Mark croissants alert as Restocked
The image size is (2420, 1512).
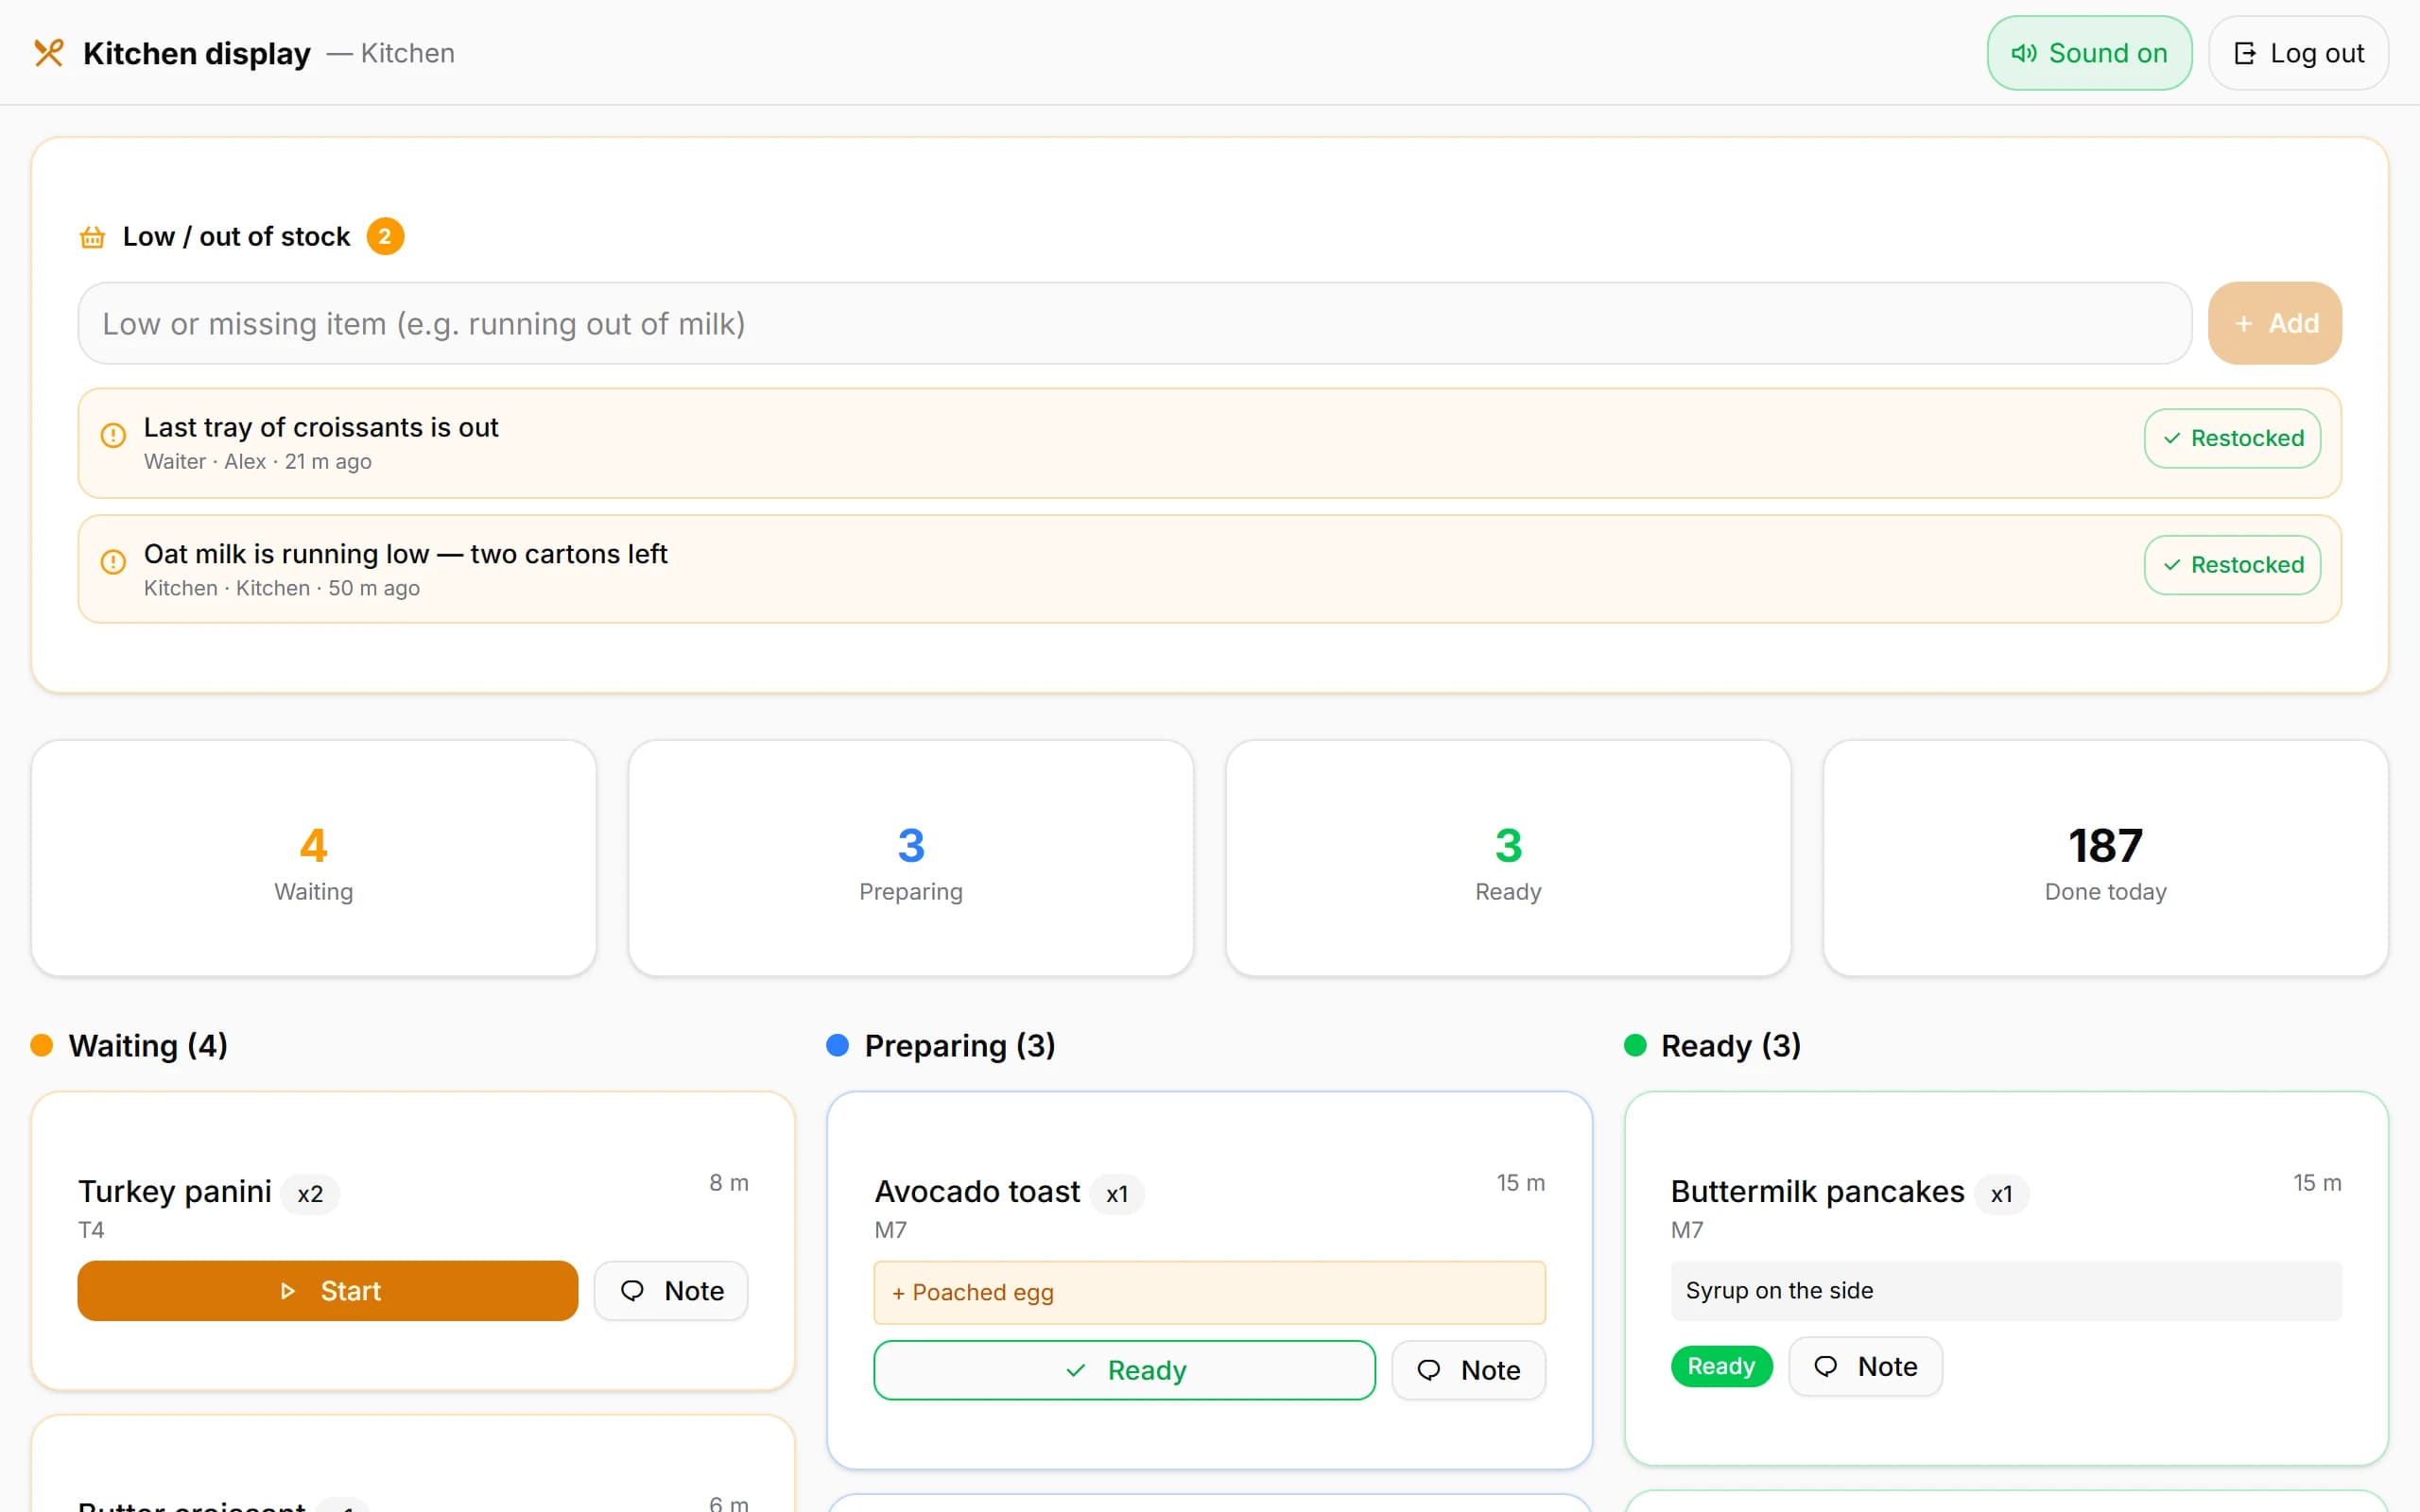coord(2232,438)
